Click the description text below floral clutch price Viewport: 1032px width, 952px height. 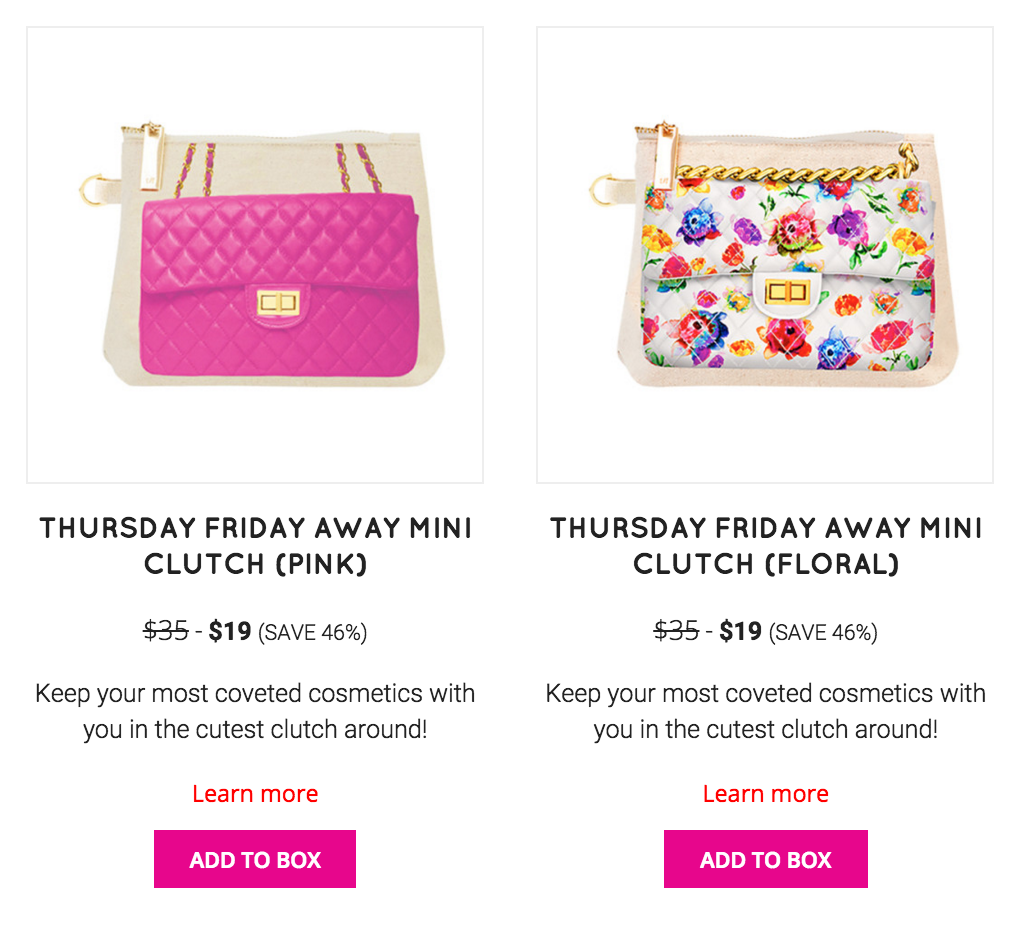[x=765, y=711]
